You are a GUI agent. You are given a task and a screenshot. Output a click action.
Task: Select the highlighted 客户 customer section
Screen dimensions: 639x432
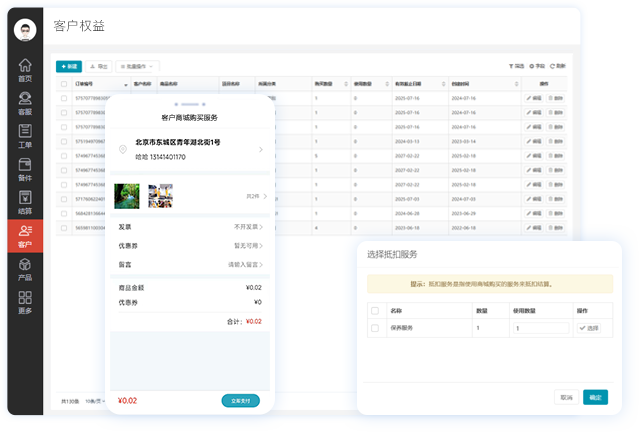click(25, 236)
